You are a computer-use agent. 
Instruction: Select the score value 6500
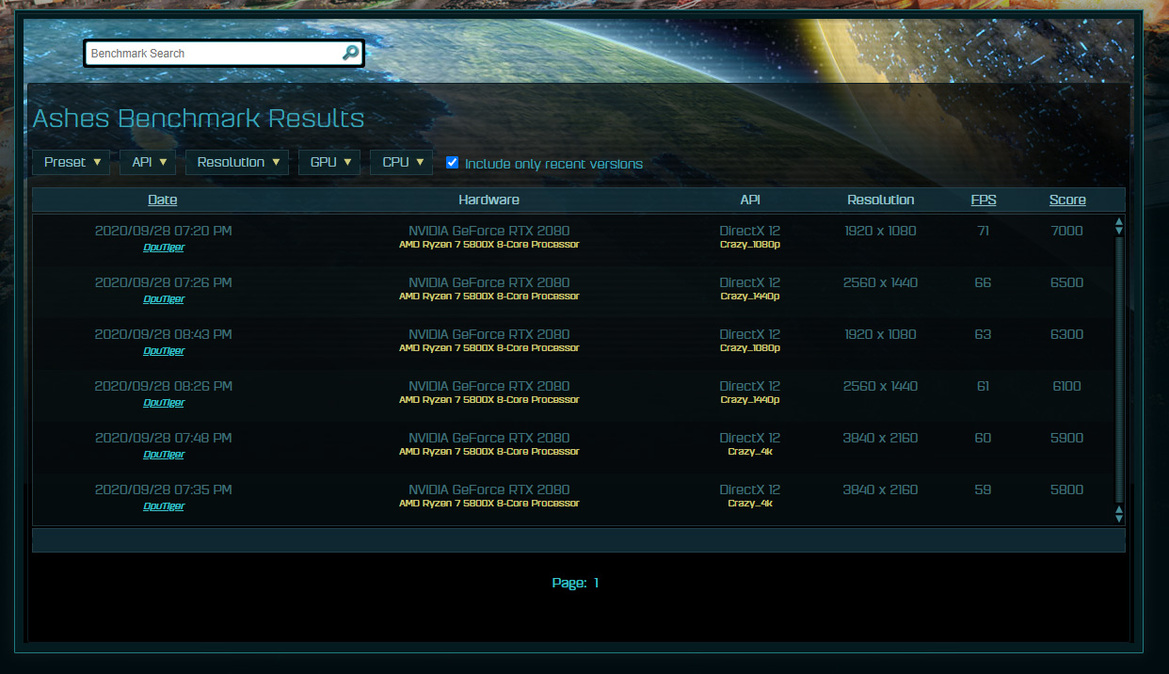(x=1067, y=283)
